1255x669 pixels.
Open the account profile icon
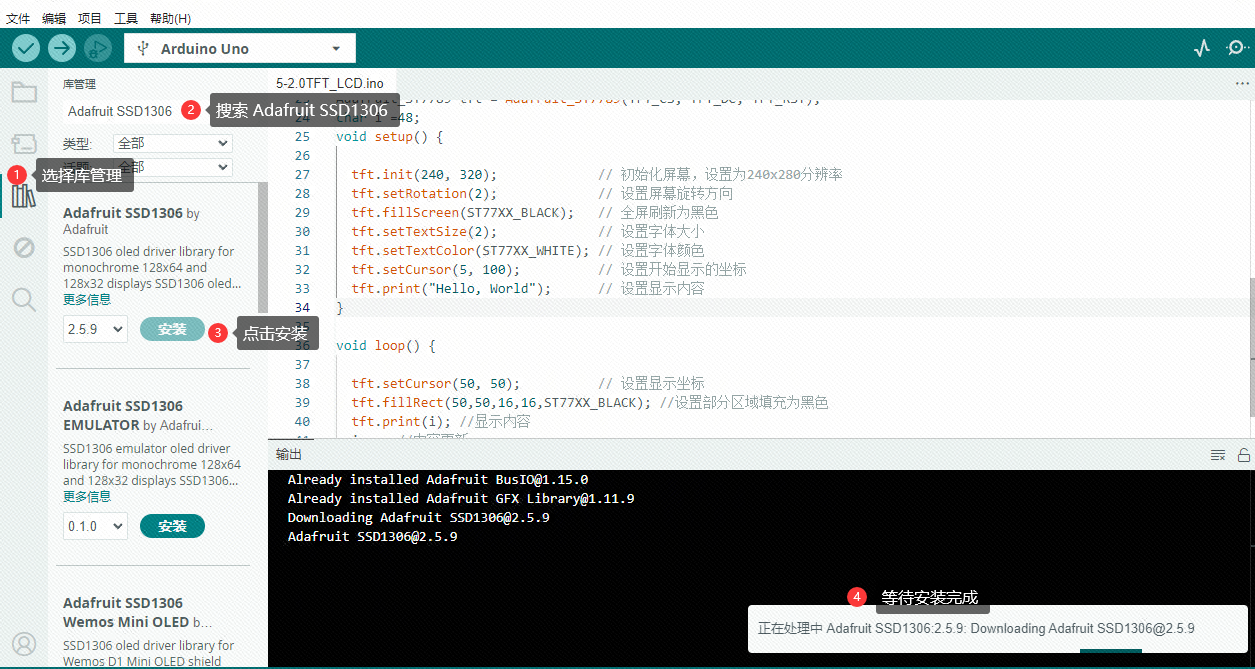pyautogui.click(x=24, y=643)
